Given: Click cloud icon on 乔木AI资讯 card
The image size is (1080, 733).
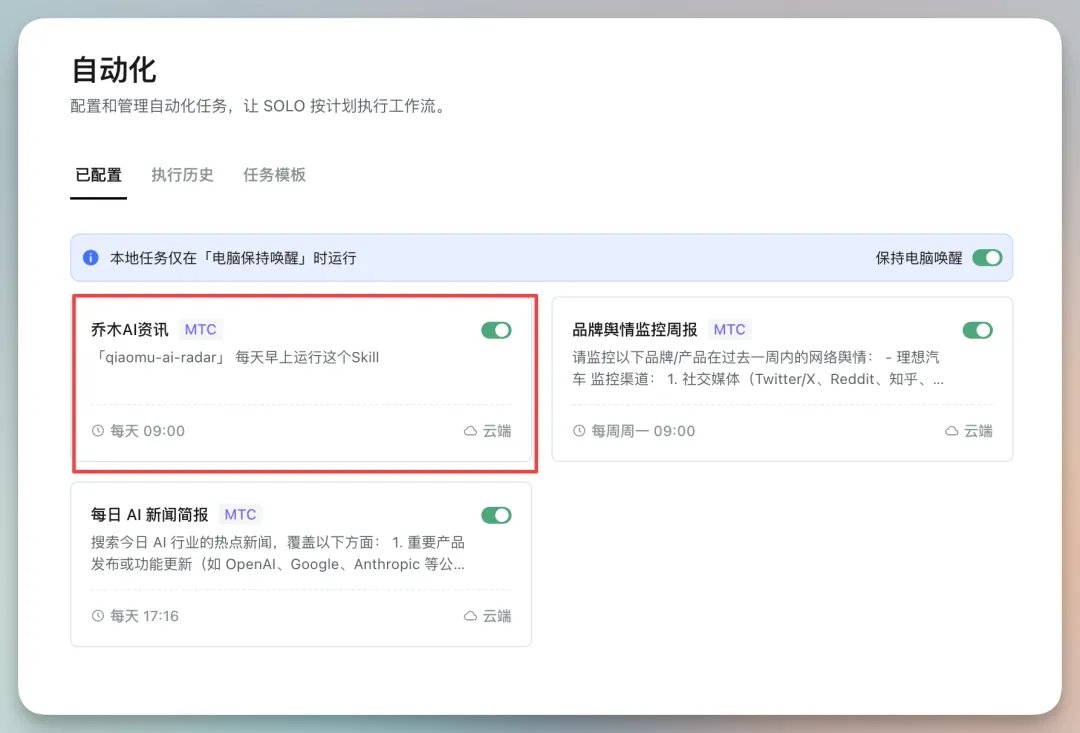Looking at the screenshot, I should (470, 431).
